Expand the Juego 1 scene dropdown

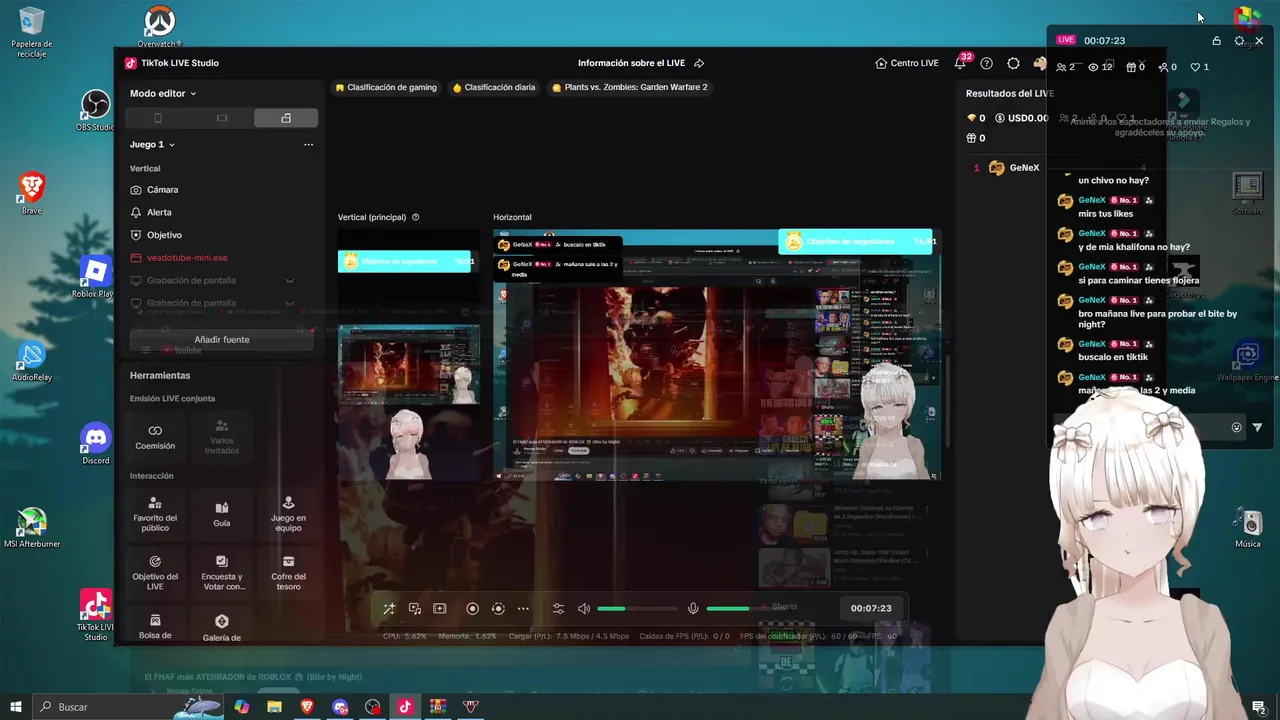click(152, 144)
